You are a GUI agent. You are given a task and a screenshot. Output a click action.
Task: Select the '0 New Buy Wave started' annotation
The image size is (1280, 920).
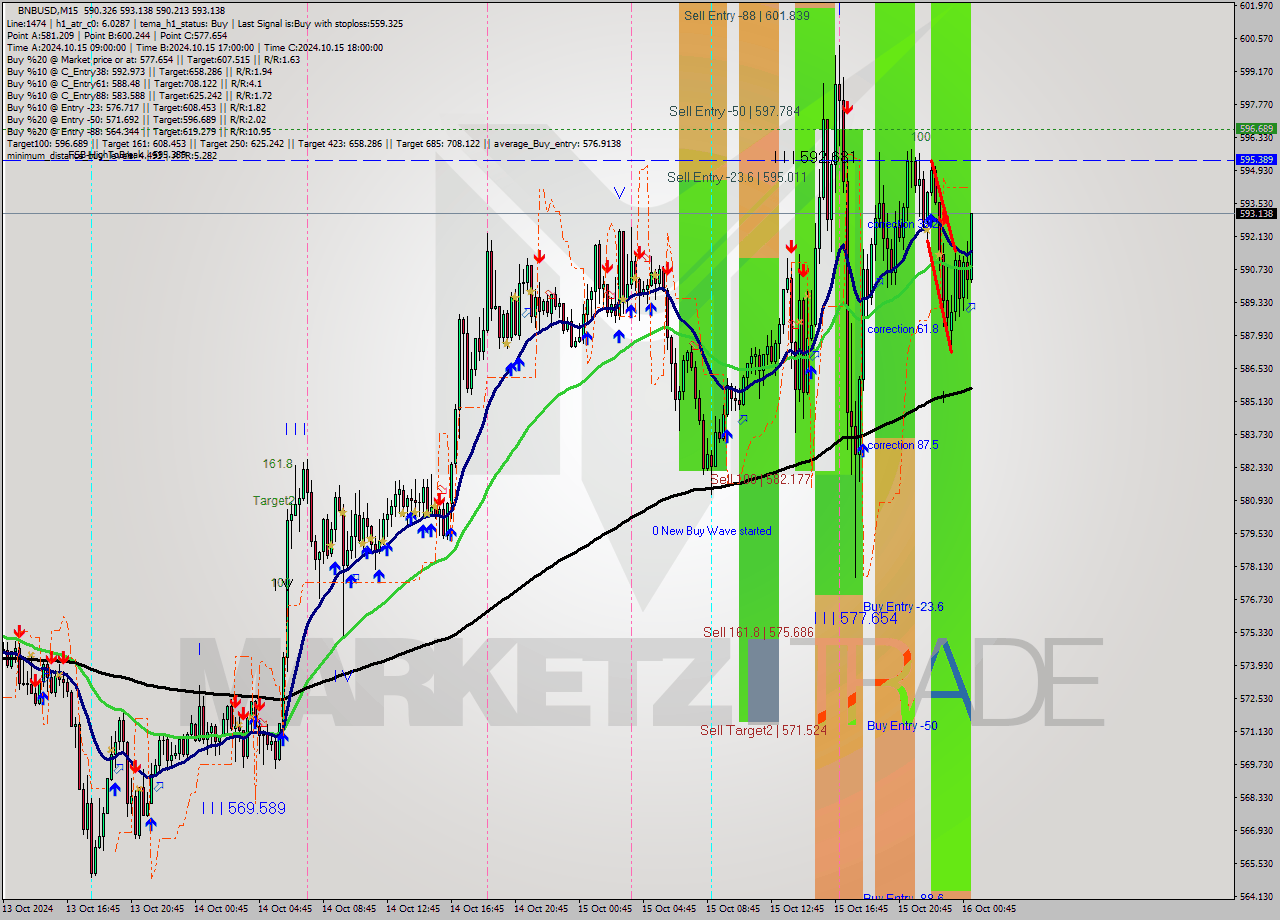point(712,531)
